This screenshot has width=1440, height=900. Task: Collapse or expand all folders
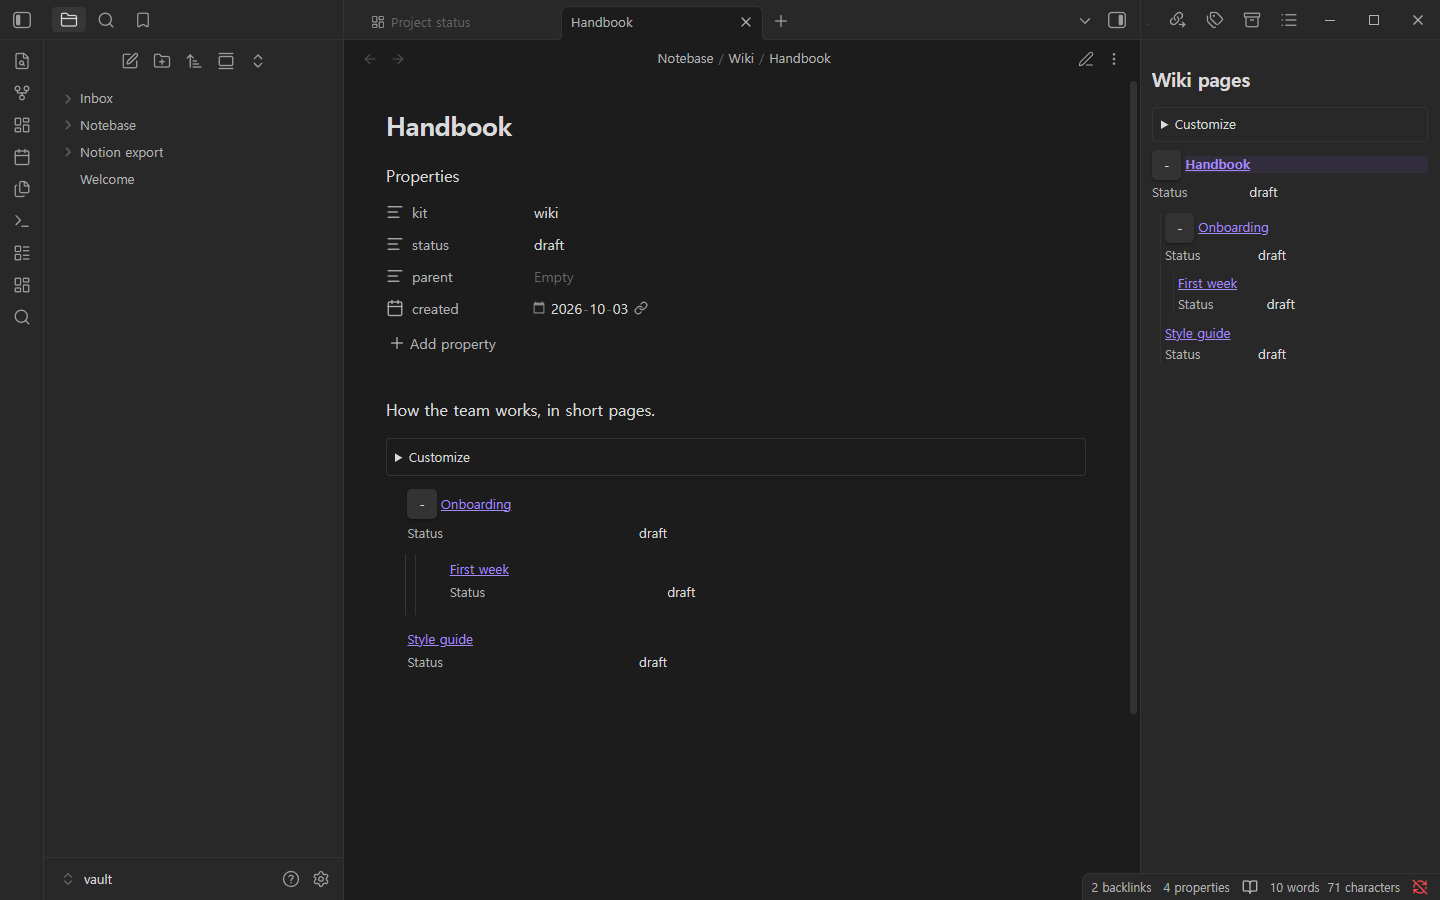258,61
